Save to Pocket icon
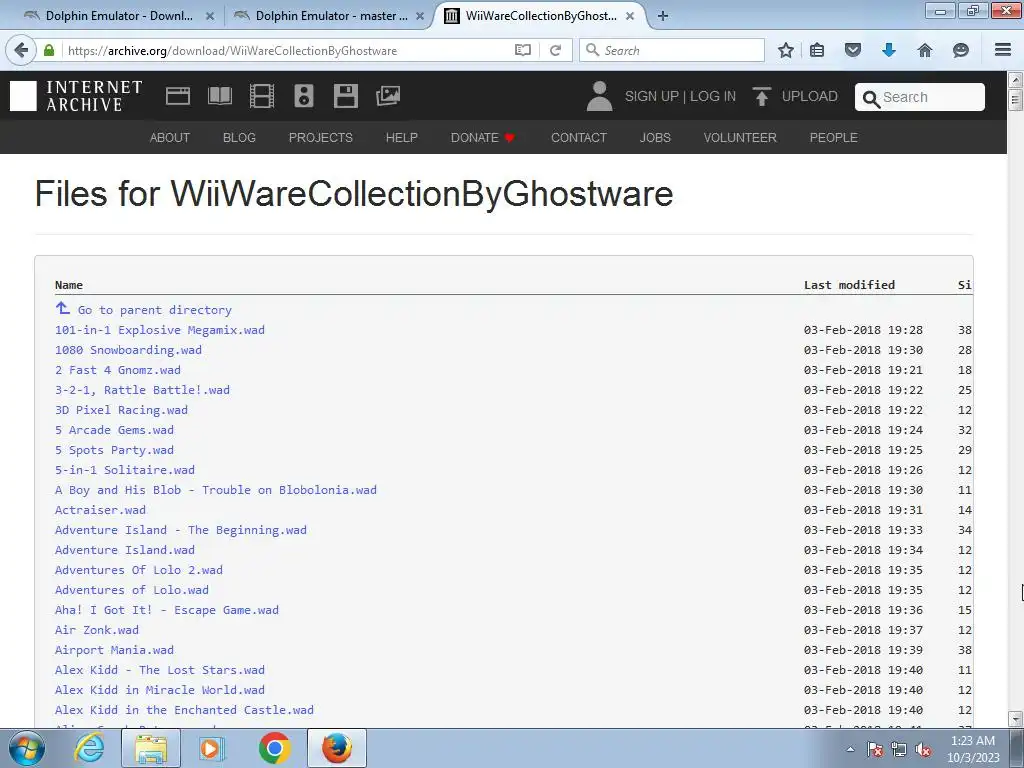This screenshot has width=1024, height=768. tap(853, 50)
